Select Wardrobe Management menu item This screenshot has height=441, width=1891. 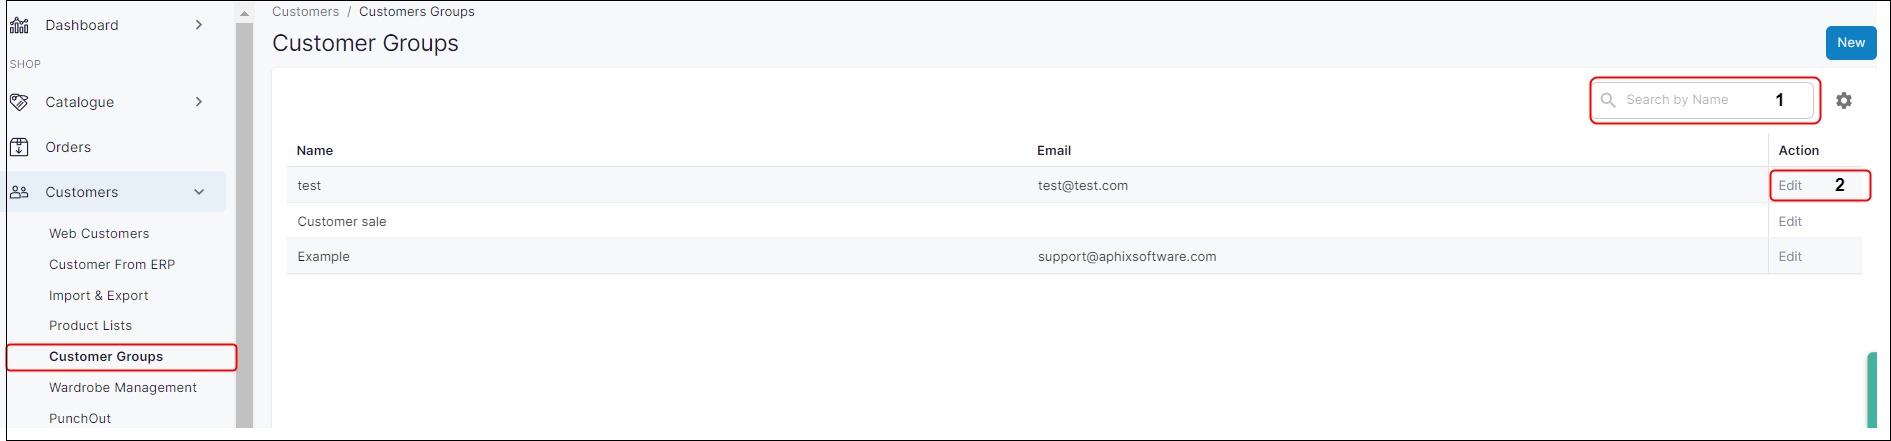tap(123, 387)
